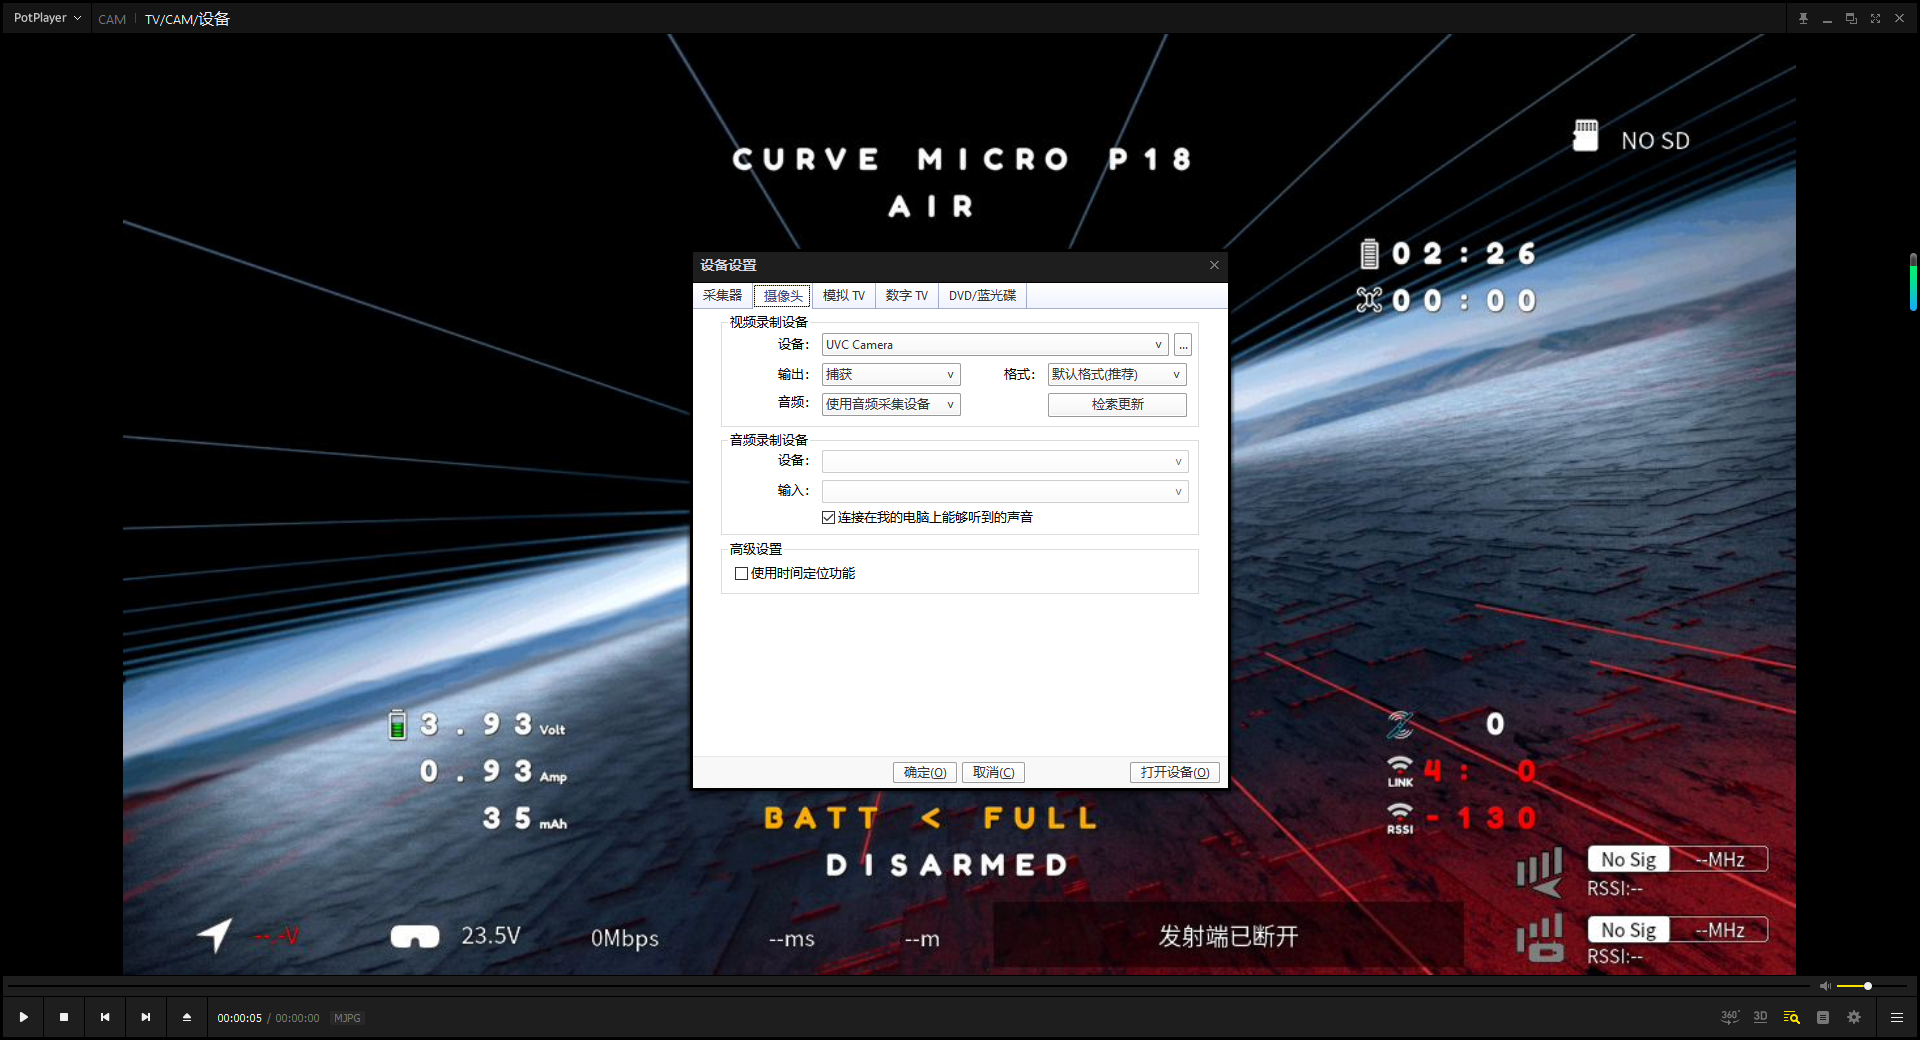This screenshot has height=1040, width=1920.
Task: Open the hamburger menu in the bottom bar
Action: [1897, 1017]
